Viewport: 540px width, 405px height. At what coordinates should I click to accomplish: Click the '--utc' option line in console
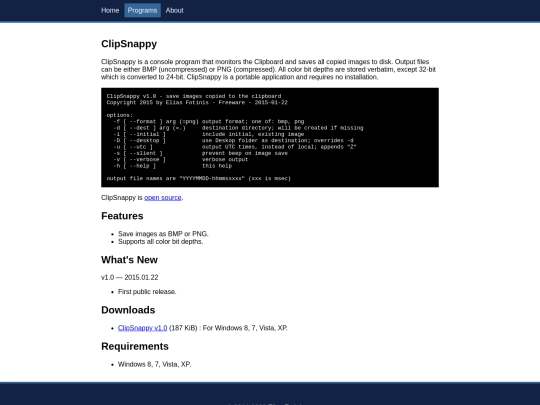[x=235, y=147]
